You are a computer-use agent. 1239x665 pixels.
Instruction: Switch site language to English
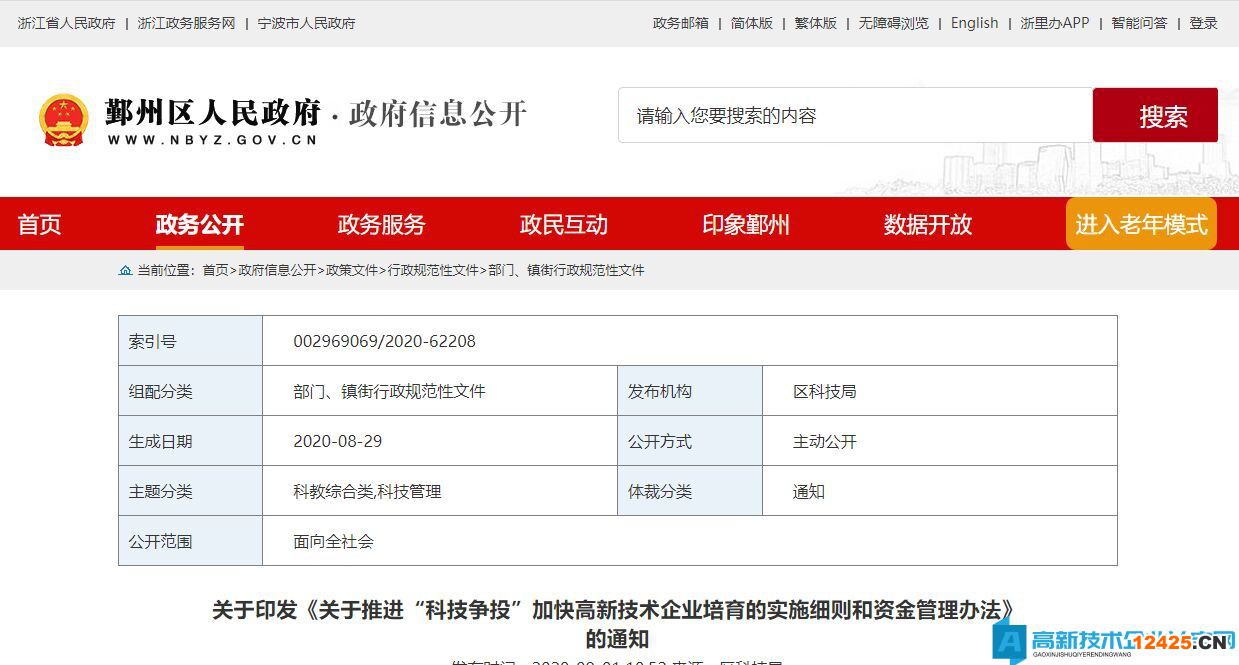[x=975, y=23]
